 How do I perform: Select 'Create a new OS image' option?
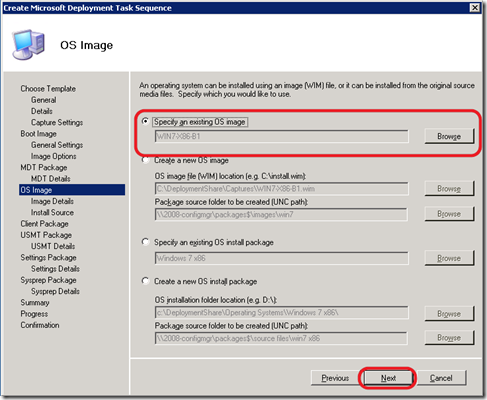click(x=145, y=160)
